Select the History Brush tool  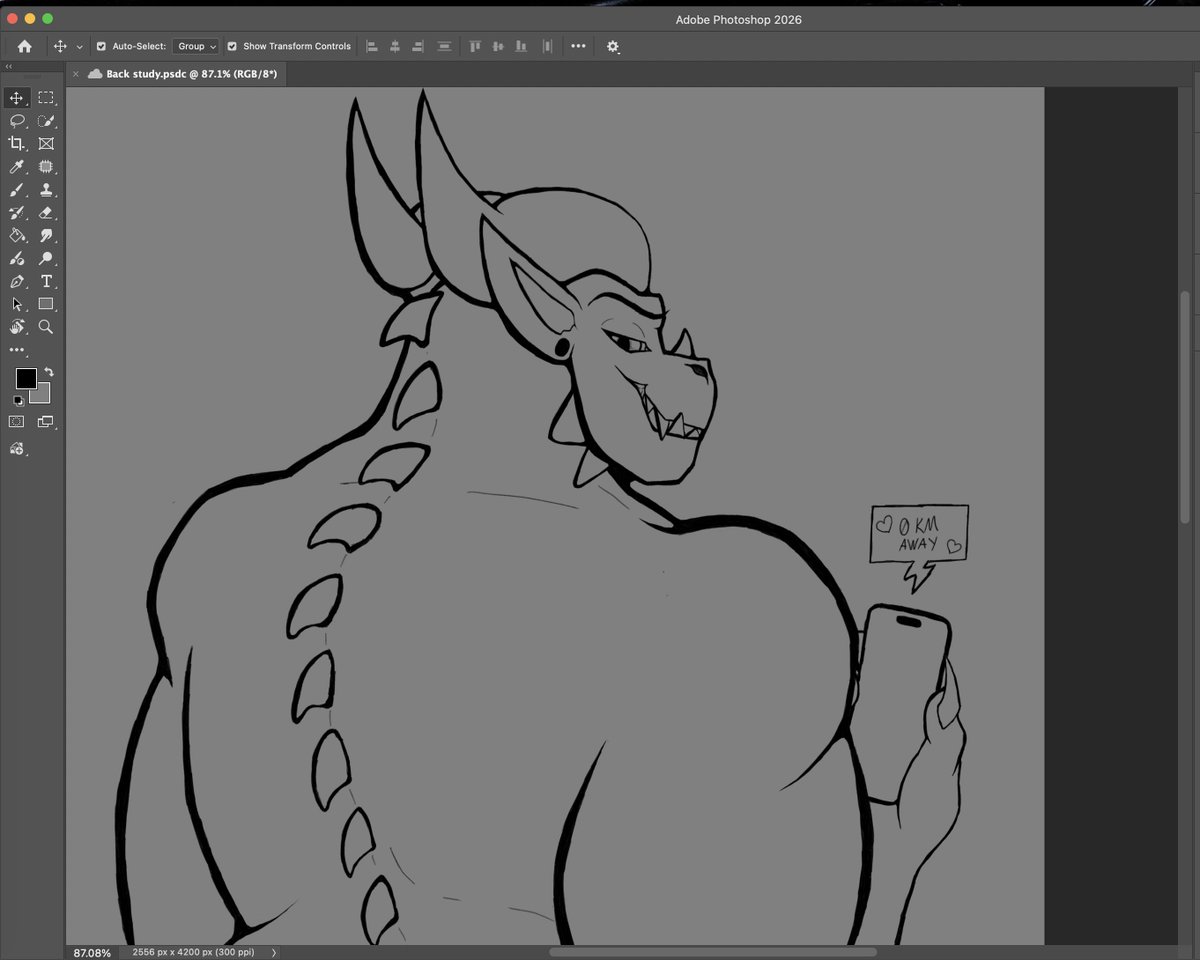coord(17,213)
